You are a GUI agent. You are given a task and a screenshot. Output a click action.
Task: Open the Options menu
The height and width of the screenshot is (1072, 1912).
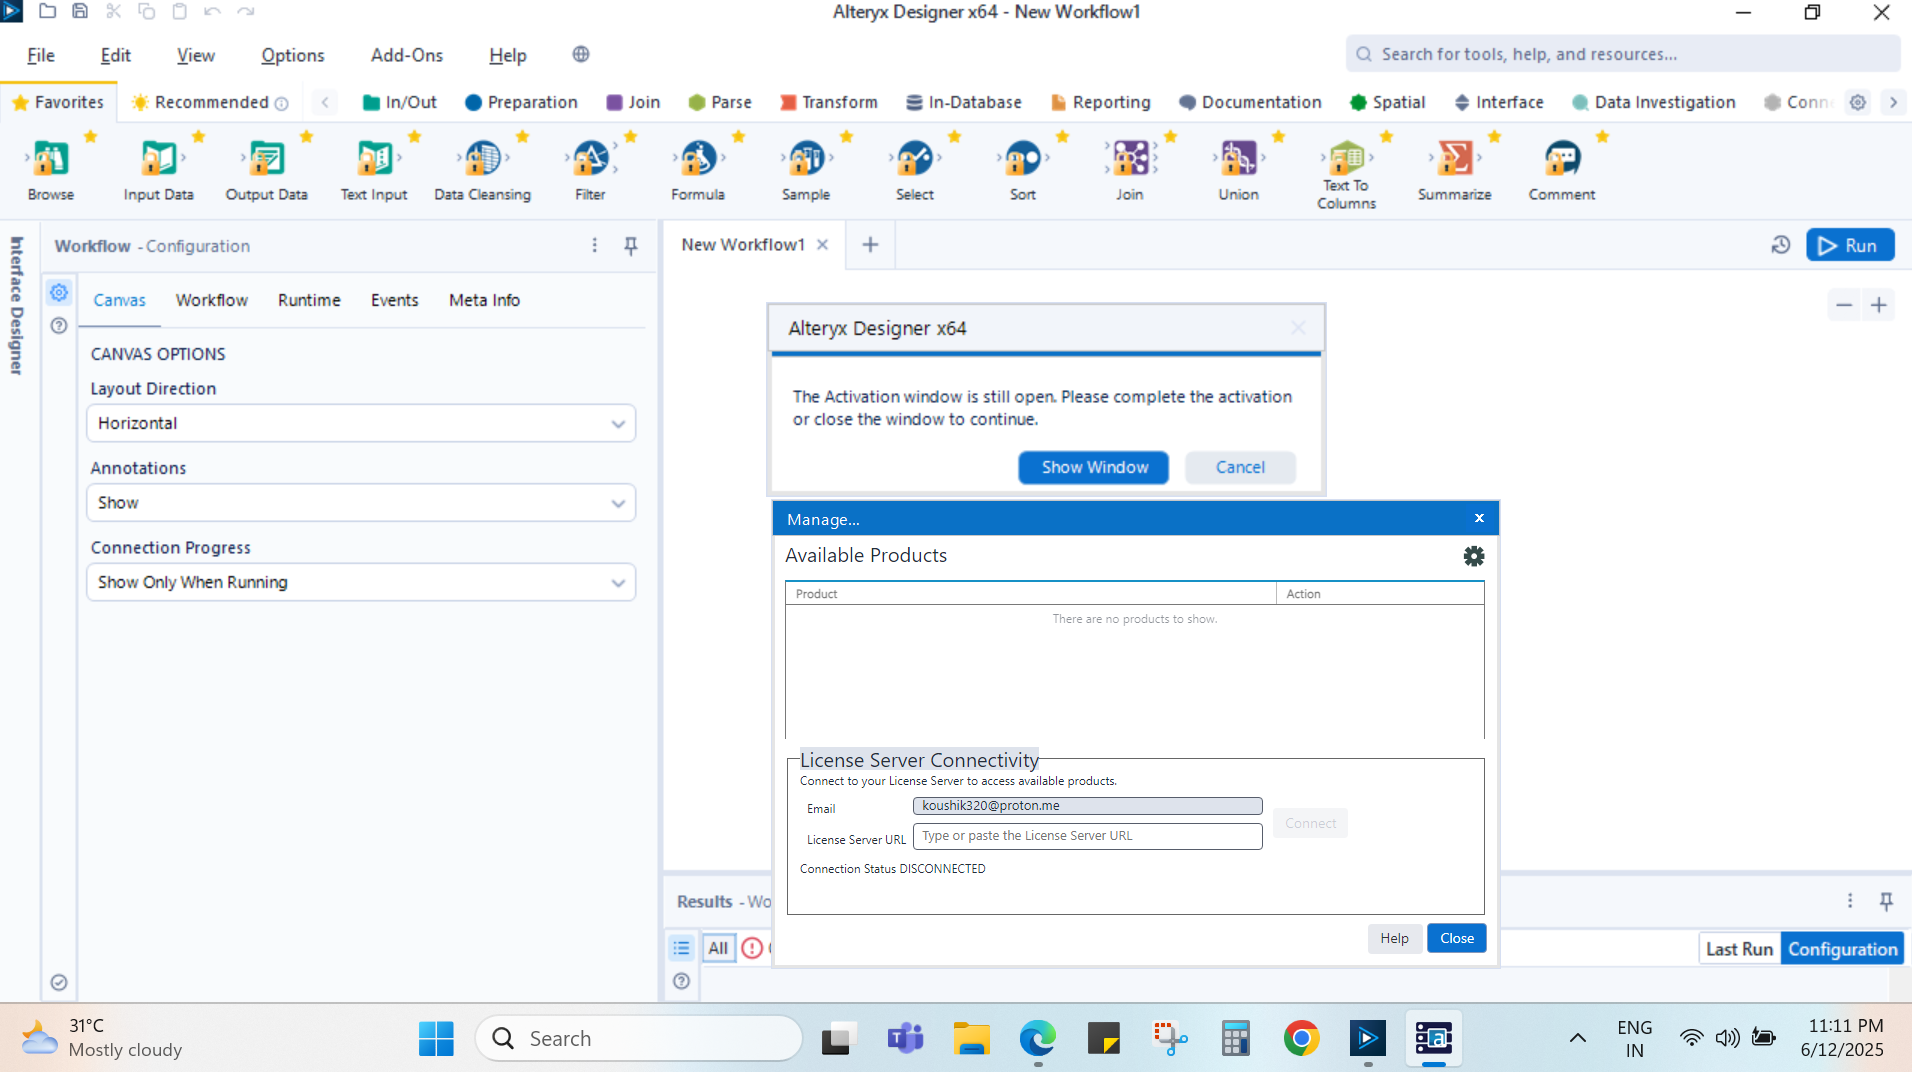pos(293,55)
